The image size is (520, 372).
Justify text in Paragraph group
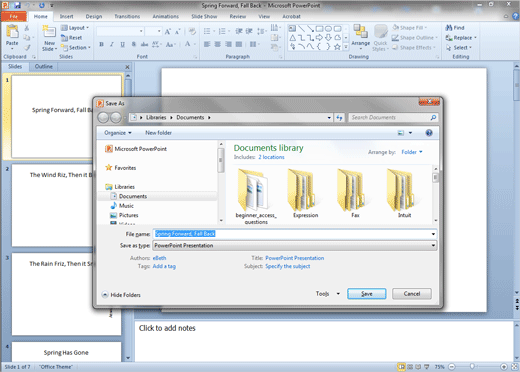tap(239, 44)
